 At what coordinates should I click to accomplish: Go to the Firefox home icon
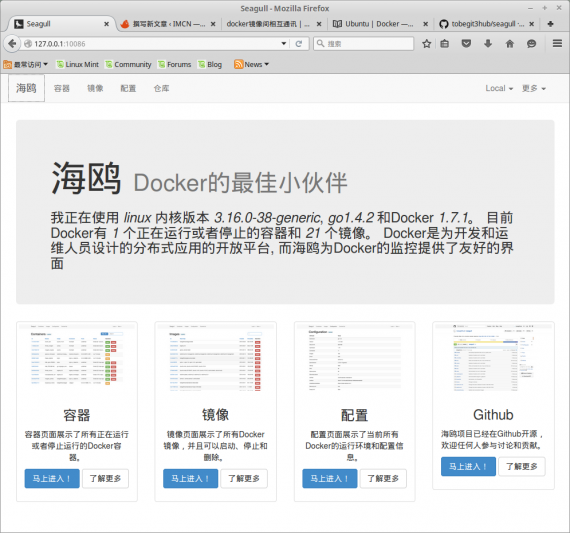(510, 44)
